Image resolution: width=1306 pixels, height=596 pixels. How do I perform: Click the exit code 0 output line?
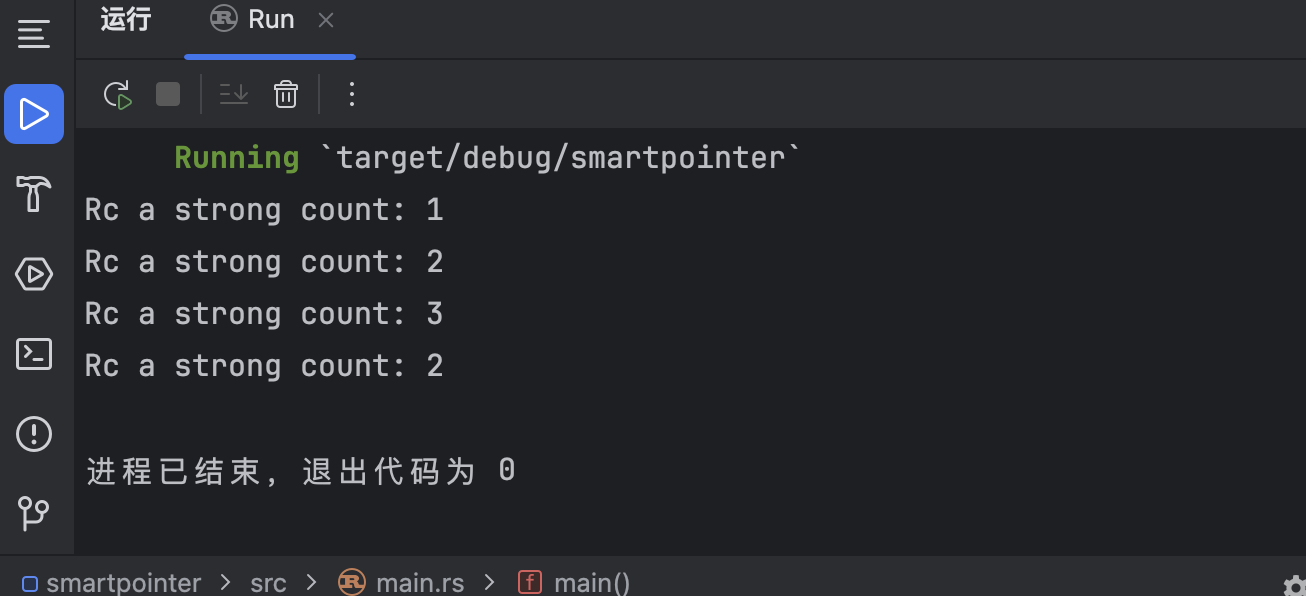(301, 471)
